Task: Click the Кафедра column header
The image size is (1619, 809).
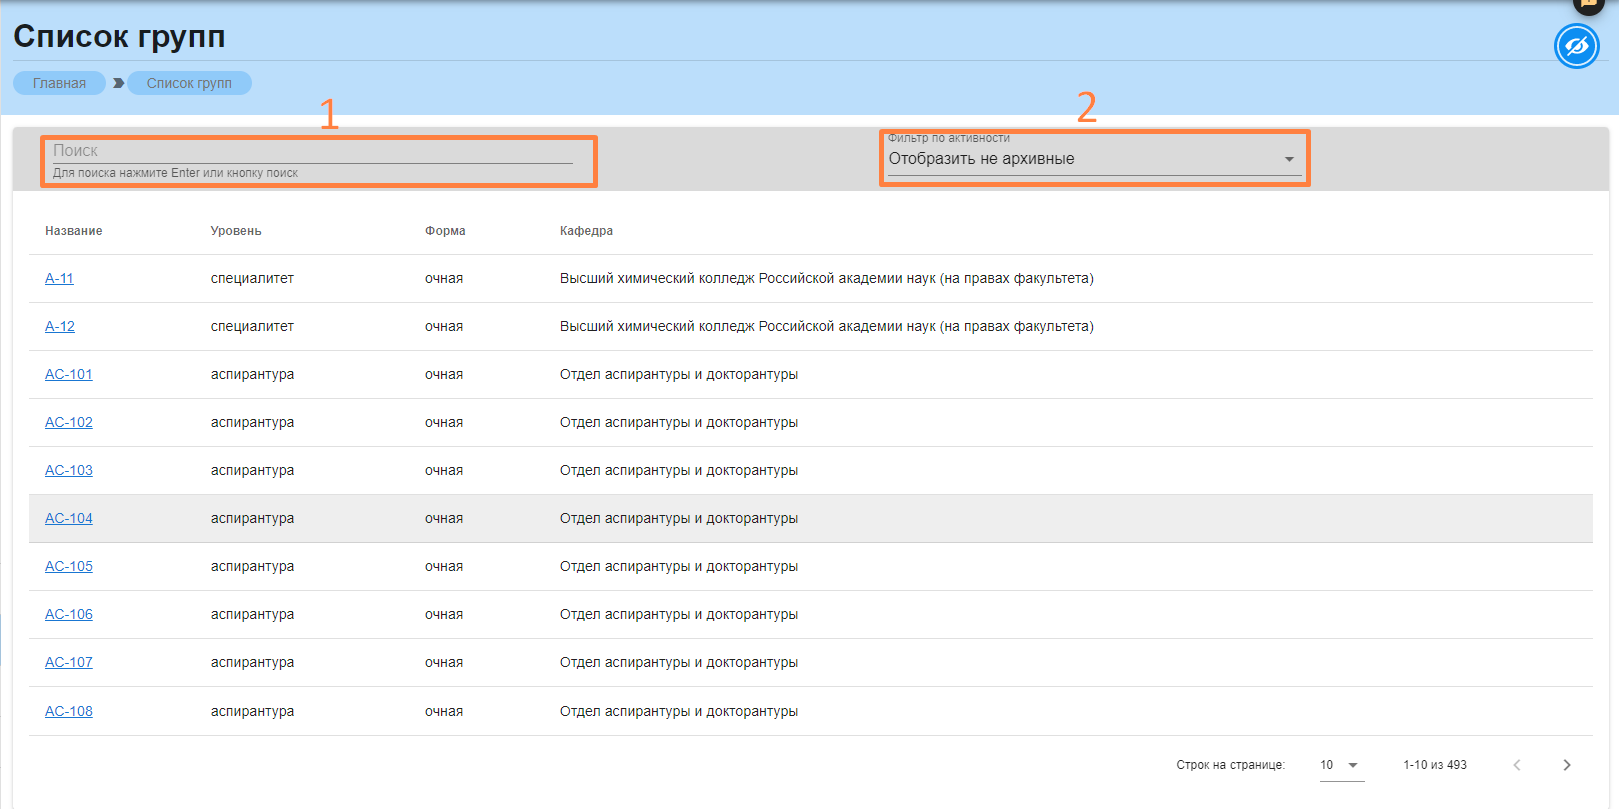Action: [586, 231]
